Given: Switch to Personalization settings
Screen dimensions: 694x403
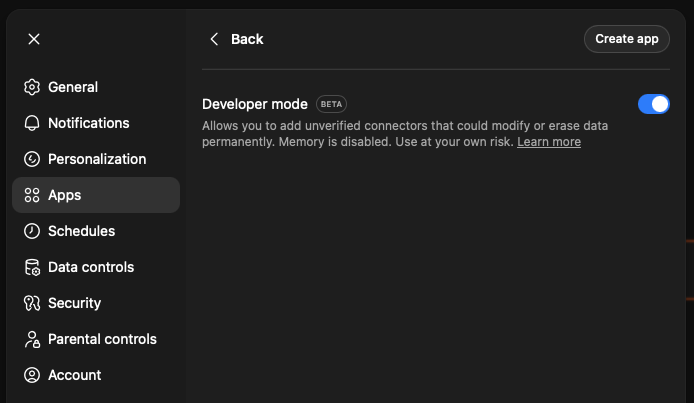Looking at the screenshot, I should tap(96, 159).
